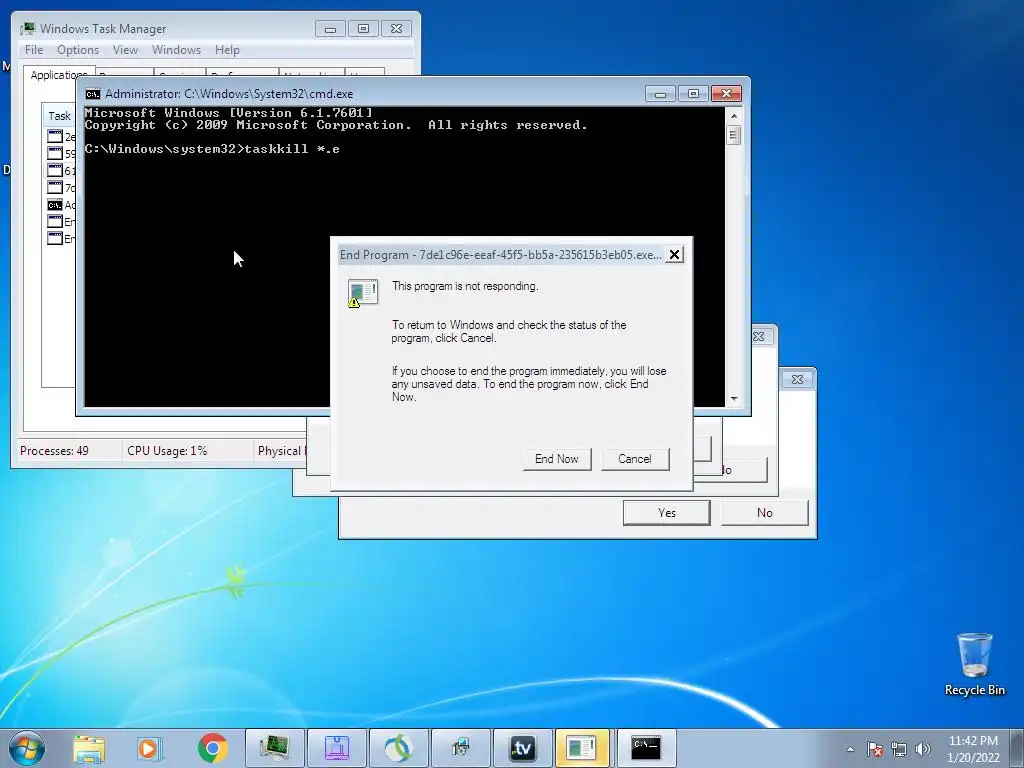Viewport: 1024px width, 768px height.
Task: Switch to cmd.exe taskbar button
Action: click(646, 748)
